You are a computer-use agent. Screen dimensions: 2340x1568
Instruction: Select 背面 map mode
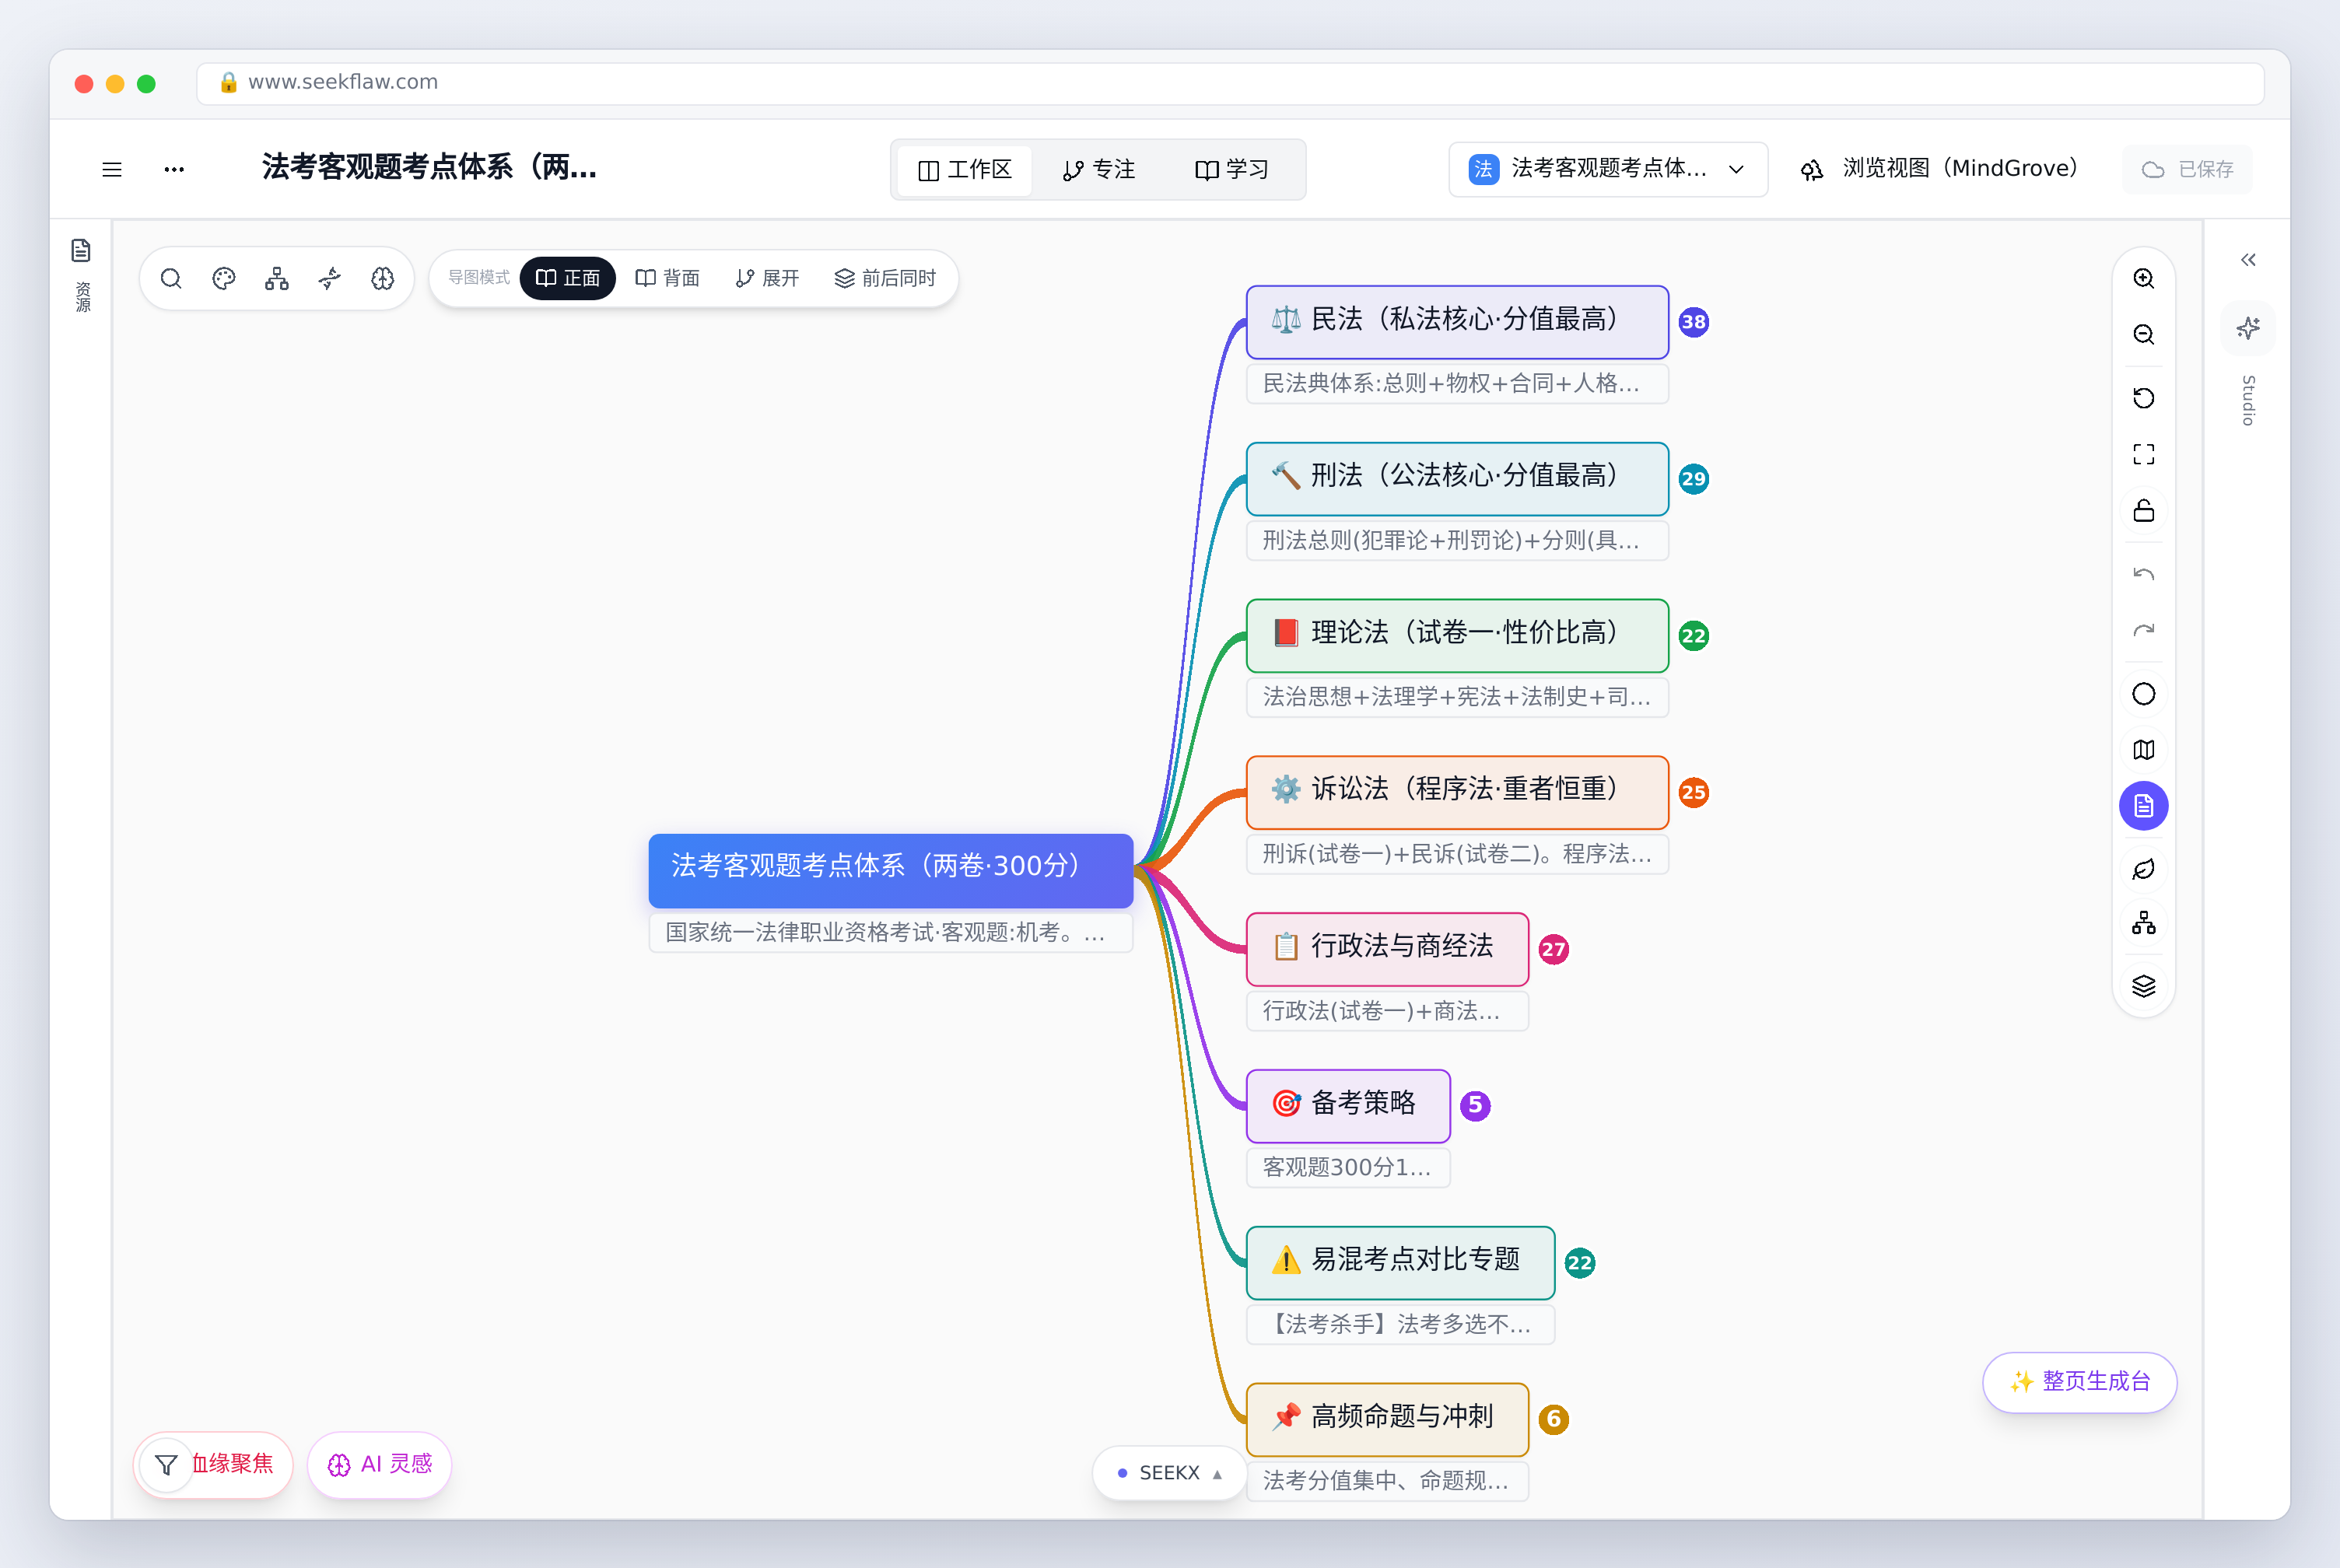pyautogui.click(x=668, y=278)
